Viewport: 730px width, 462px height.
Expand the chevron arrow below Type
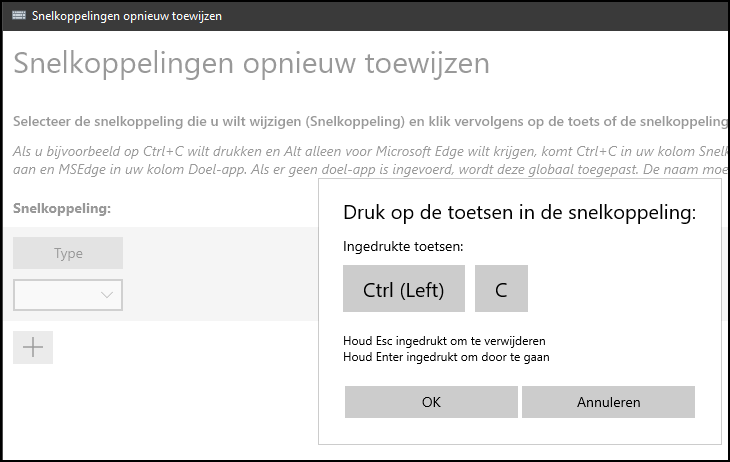point(107,295)
